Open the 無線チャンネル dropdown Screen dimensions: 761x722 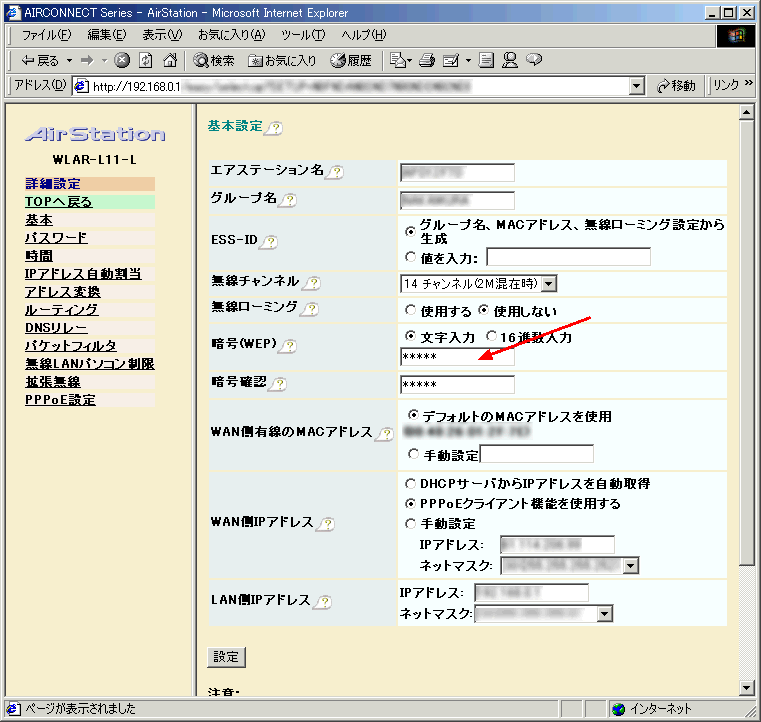[549, 284]
